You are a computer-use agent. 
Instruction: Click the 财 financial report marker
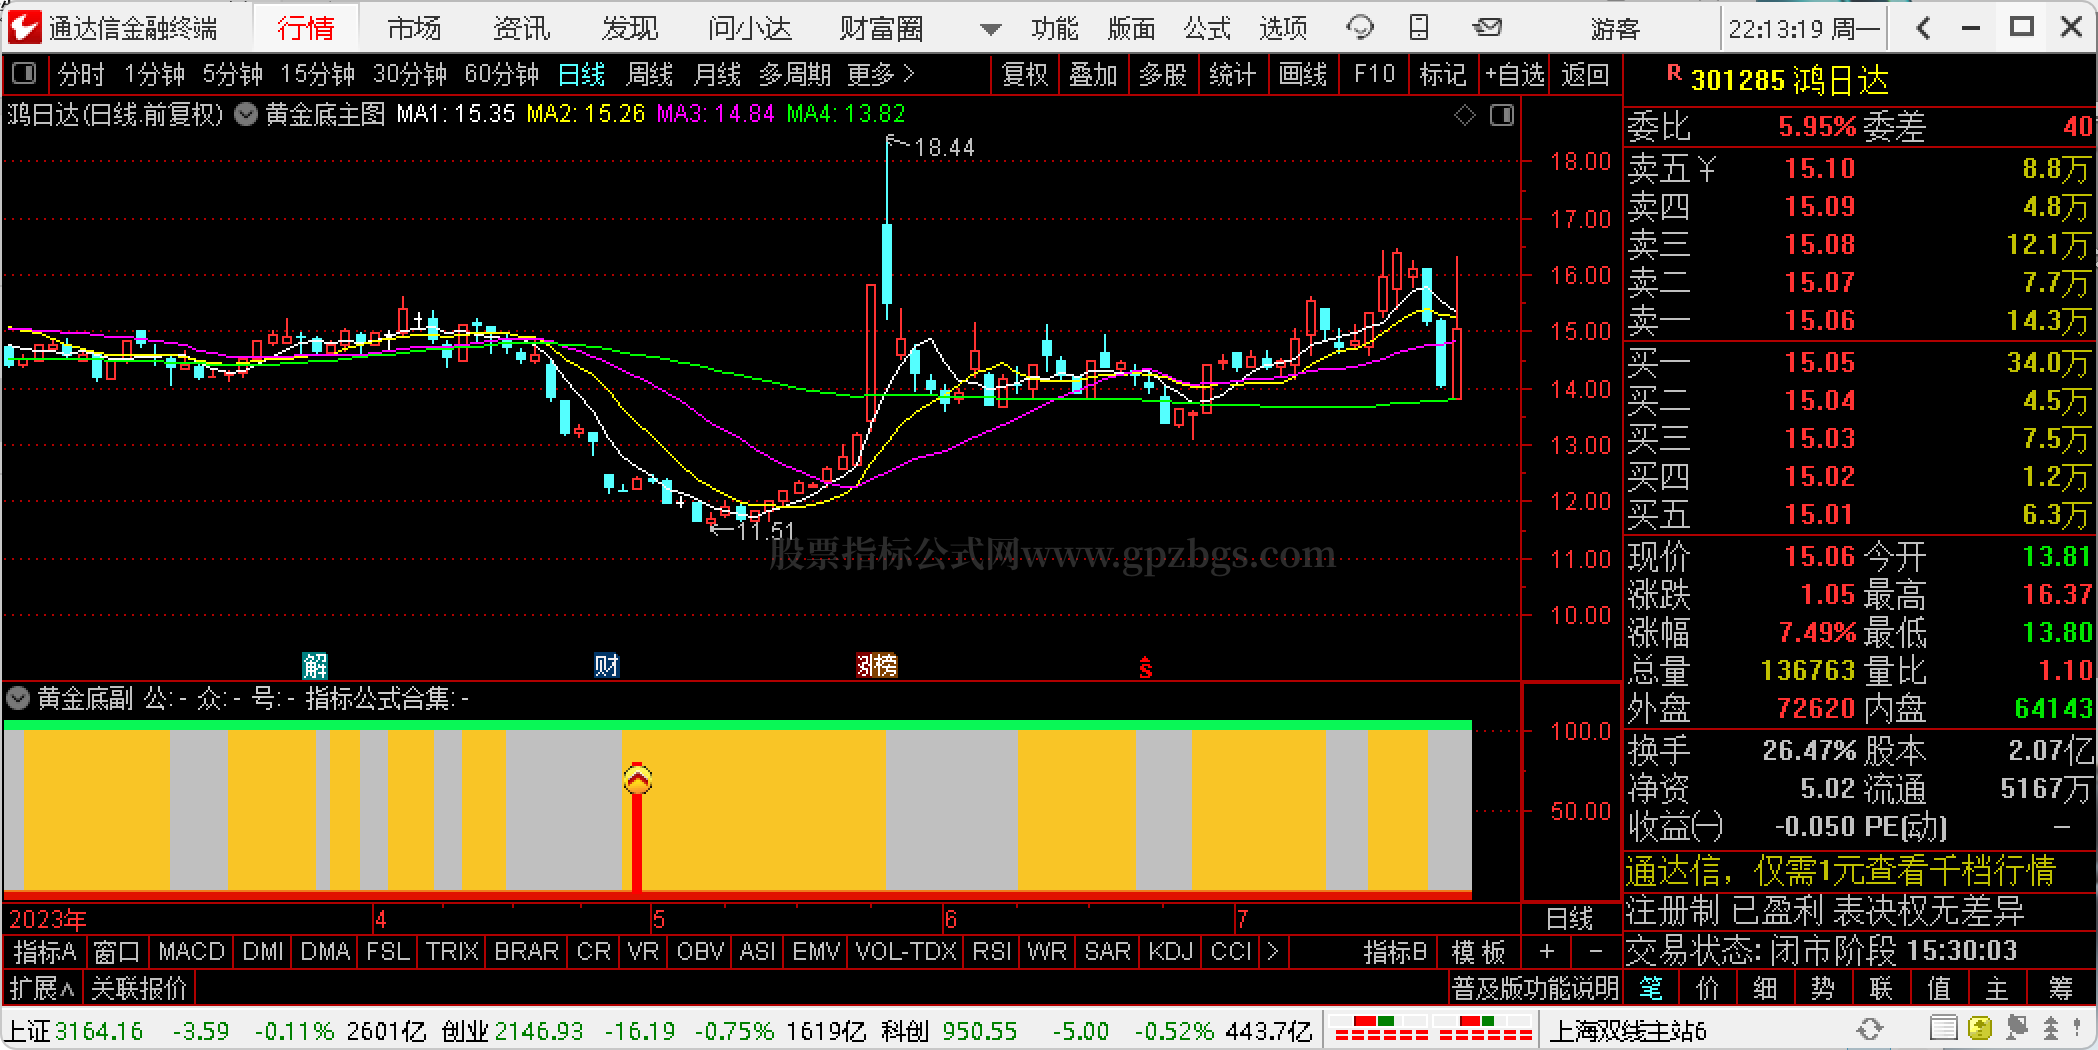click(606, 665)
